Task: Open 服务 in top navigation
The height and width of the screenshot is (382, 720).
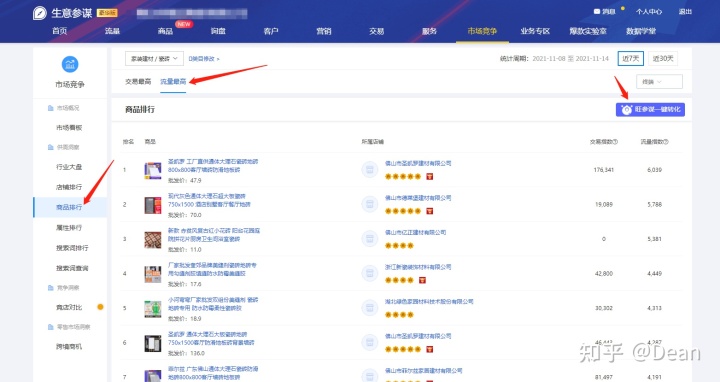Action: click(x=429, y=31)
